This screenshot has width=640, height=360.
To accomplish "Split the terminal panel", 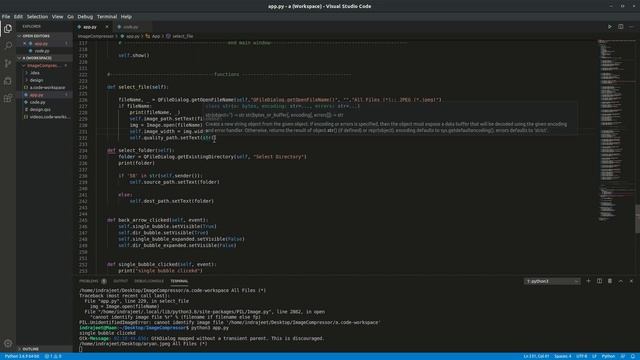I will coord(599,281).
